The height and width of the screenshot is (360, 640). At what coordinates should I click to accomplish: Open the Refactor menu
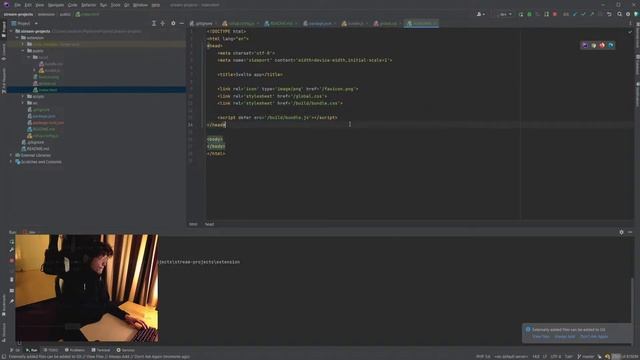coord(89,5)
